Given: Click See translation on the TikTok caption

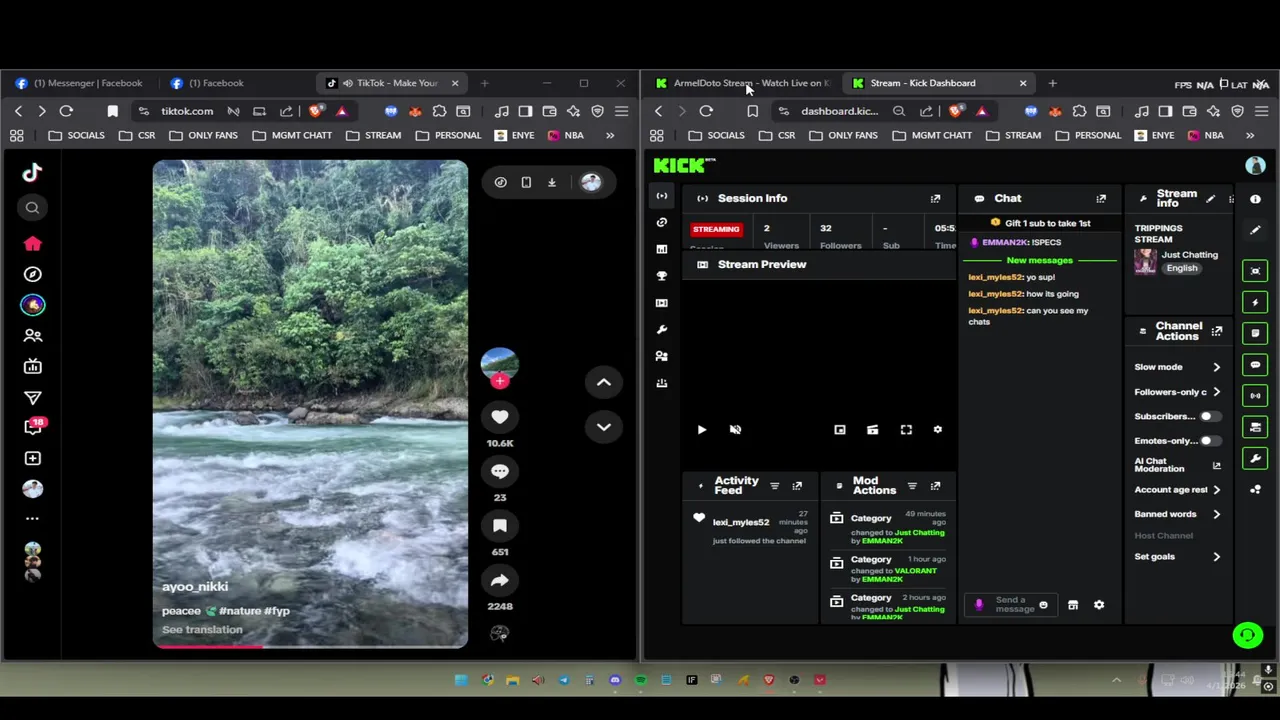Looking at the screenshot, I should point(202,630).
